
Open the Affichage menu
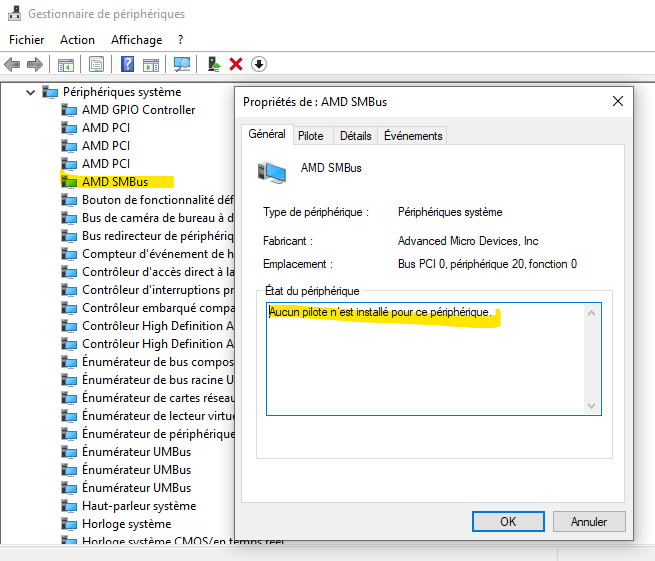coord(137,40)
